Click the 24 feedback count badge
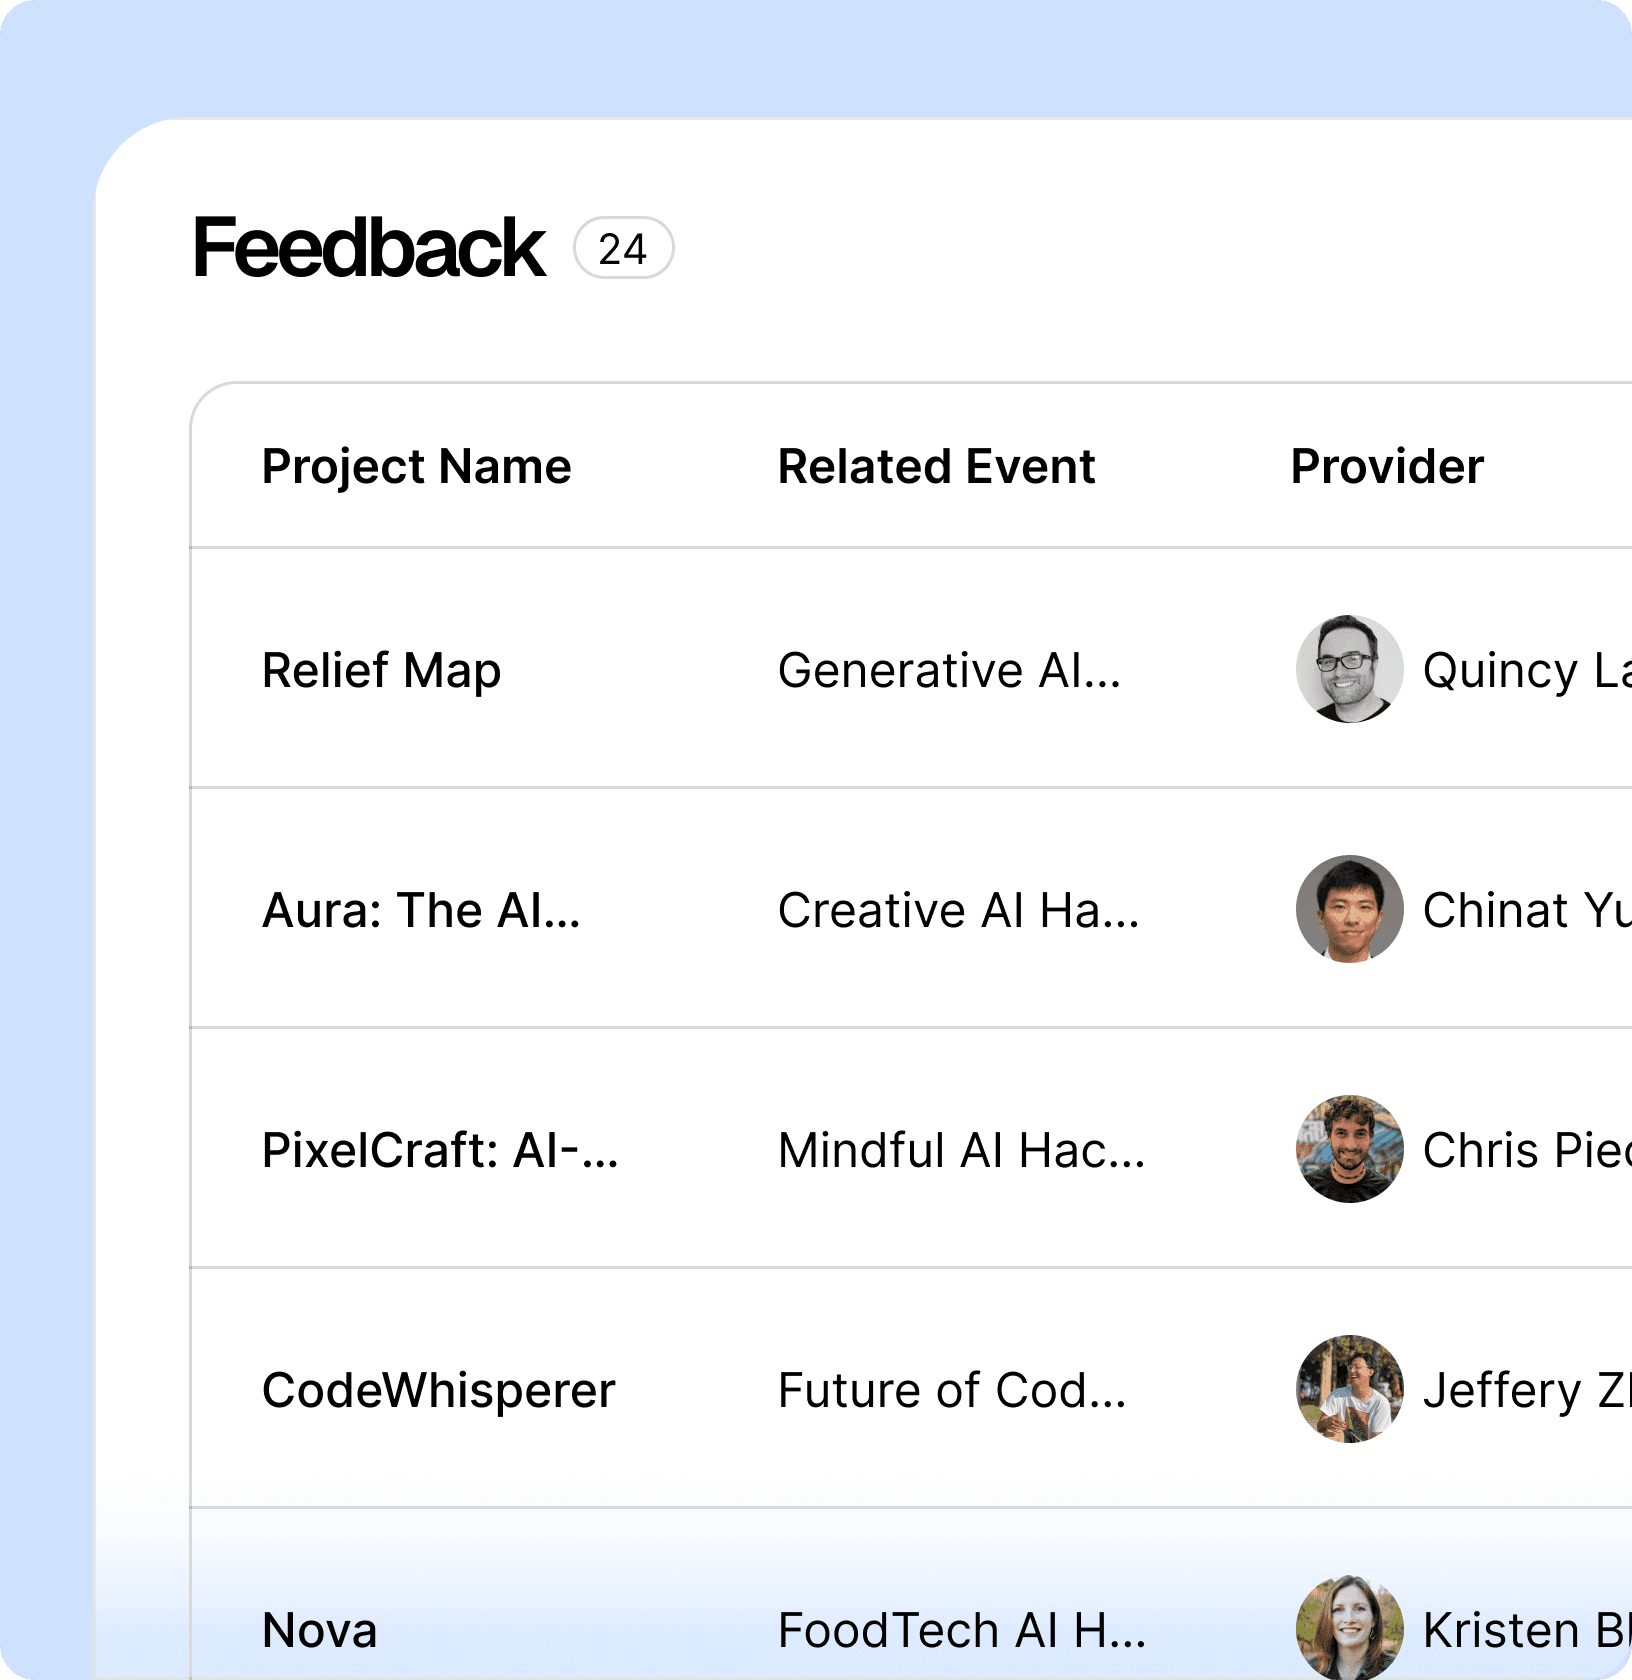Viewport: 1632px width, 1680px height. coord(623,248)
